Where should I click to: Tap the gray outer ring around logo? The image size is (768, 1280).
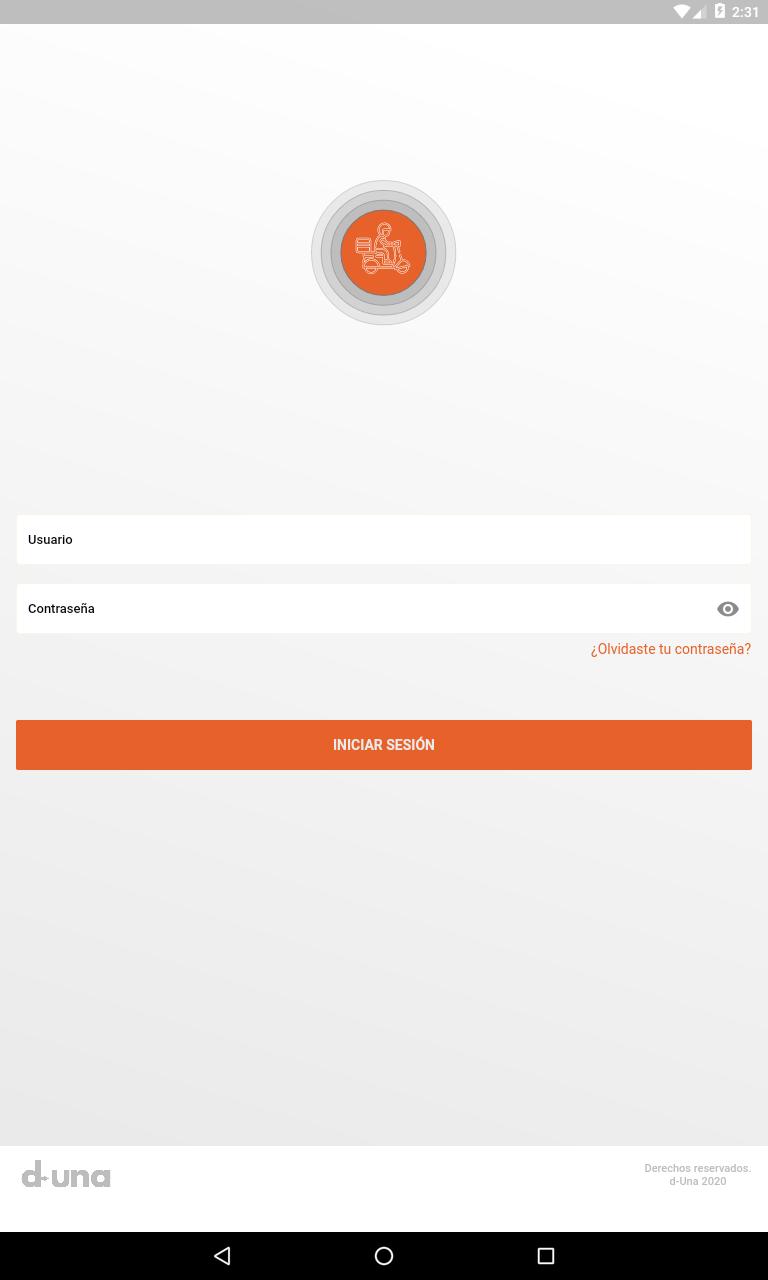[383, 187]
